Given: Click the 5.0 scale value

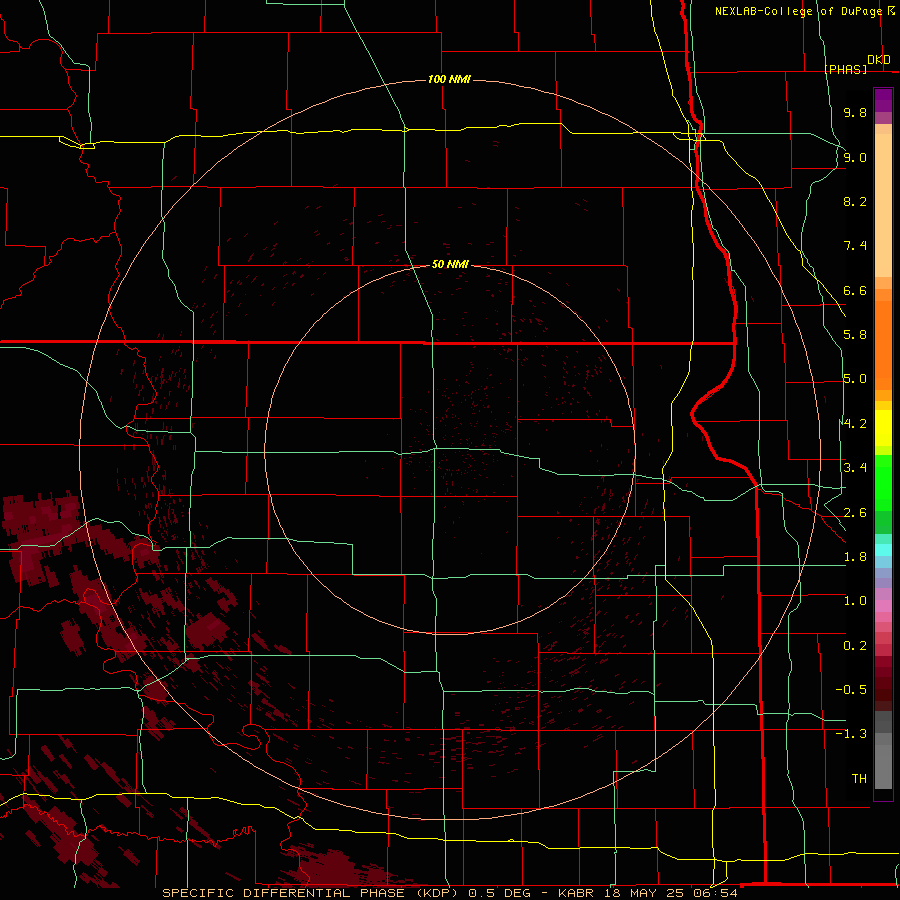Looking at the screenshot, I should [855, 379].
